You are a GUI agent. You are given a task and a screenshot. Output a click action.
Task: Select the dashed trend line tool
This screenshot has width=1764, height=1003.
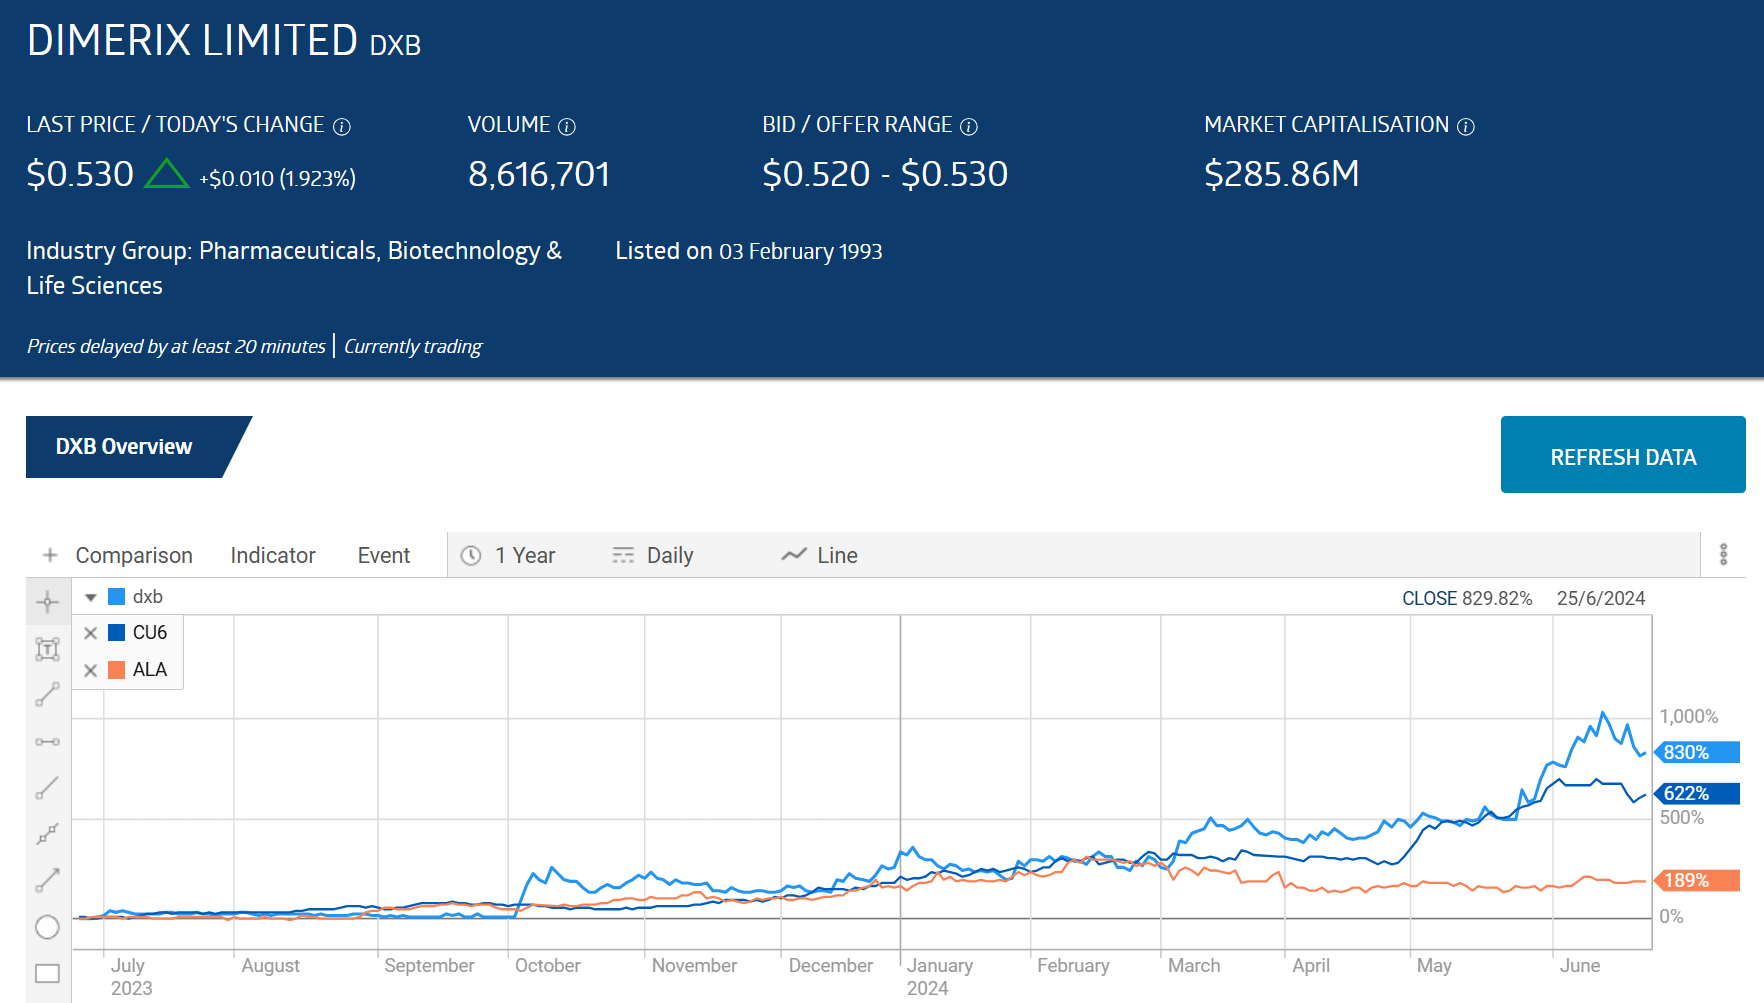[47, 834]
